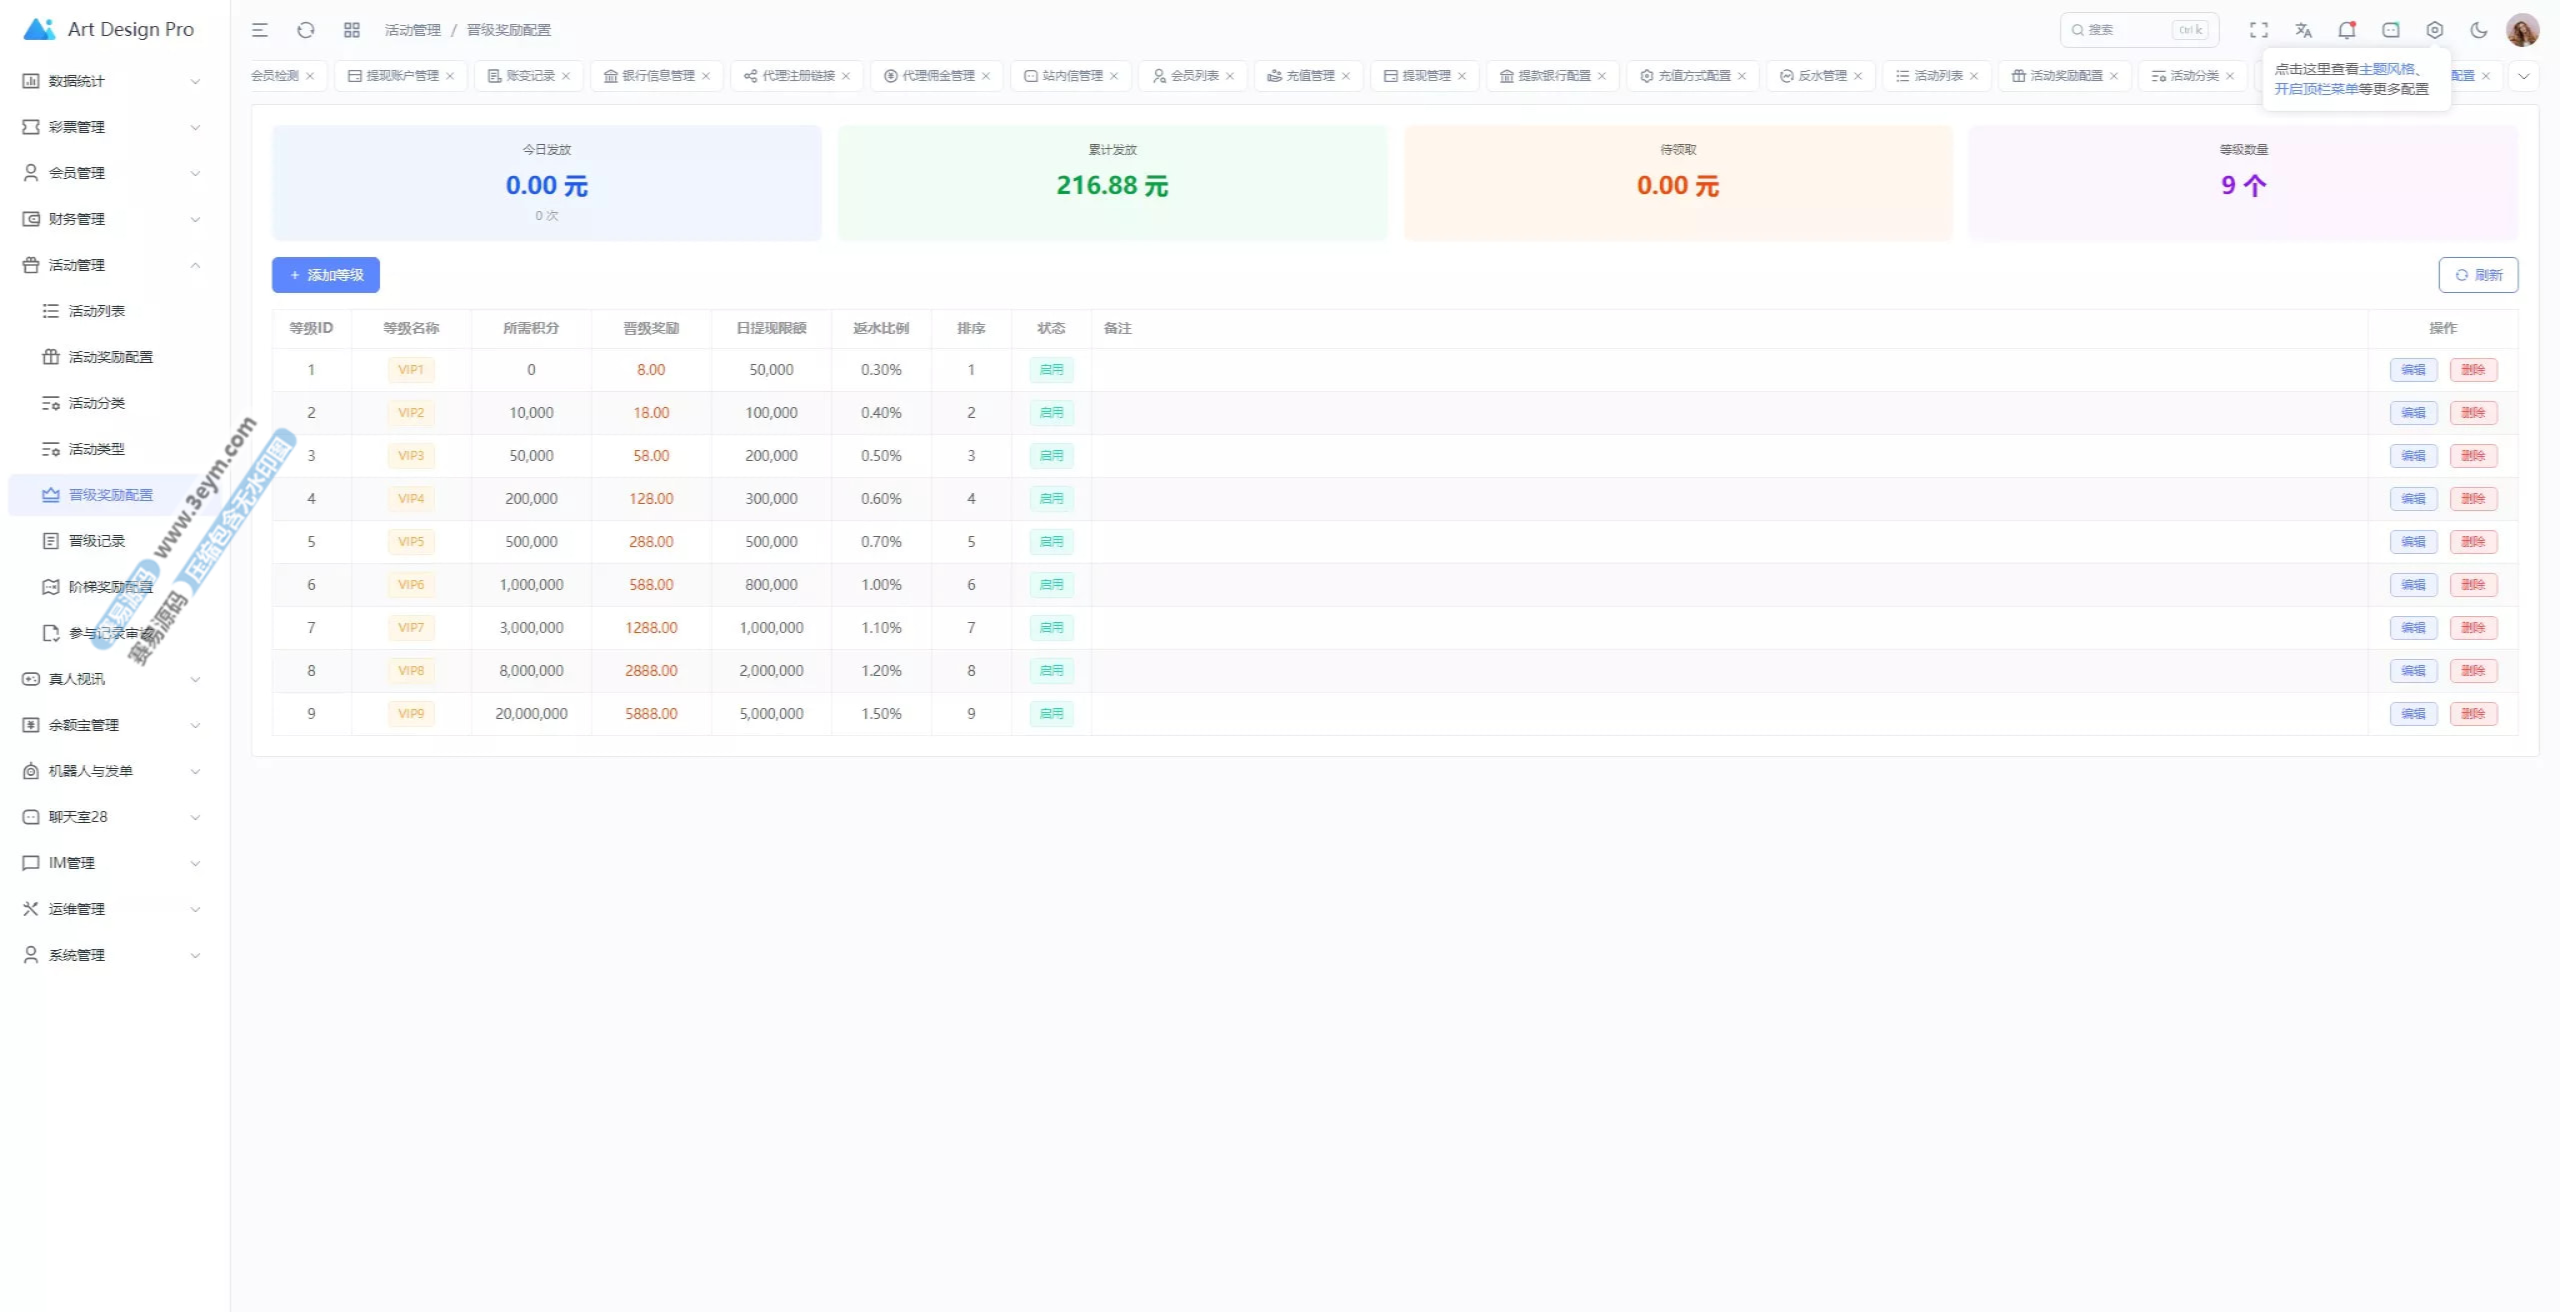Delete the VIP5 level row

tap(2473, 542)
